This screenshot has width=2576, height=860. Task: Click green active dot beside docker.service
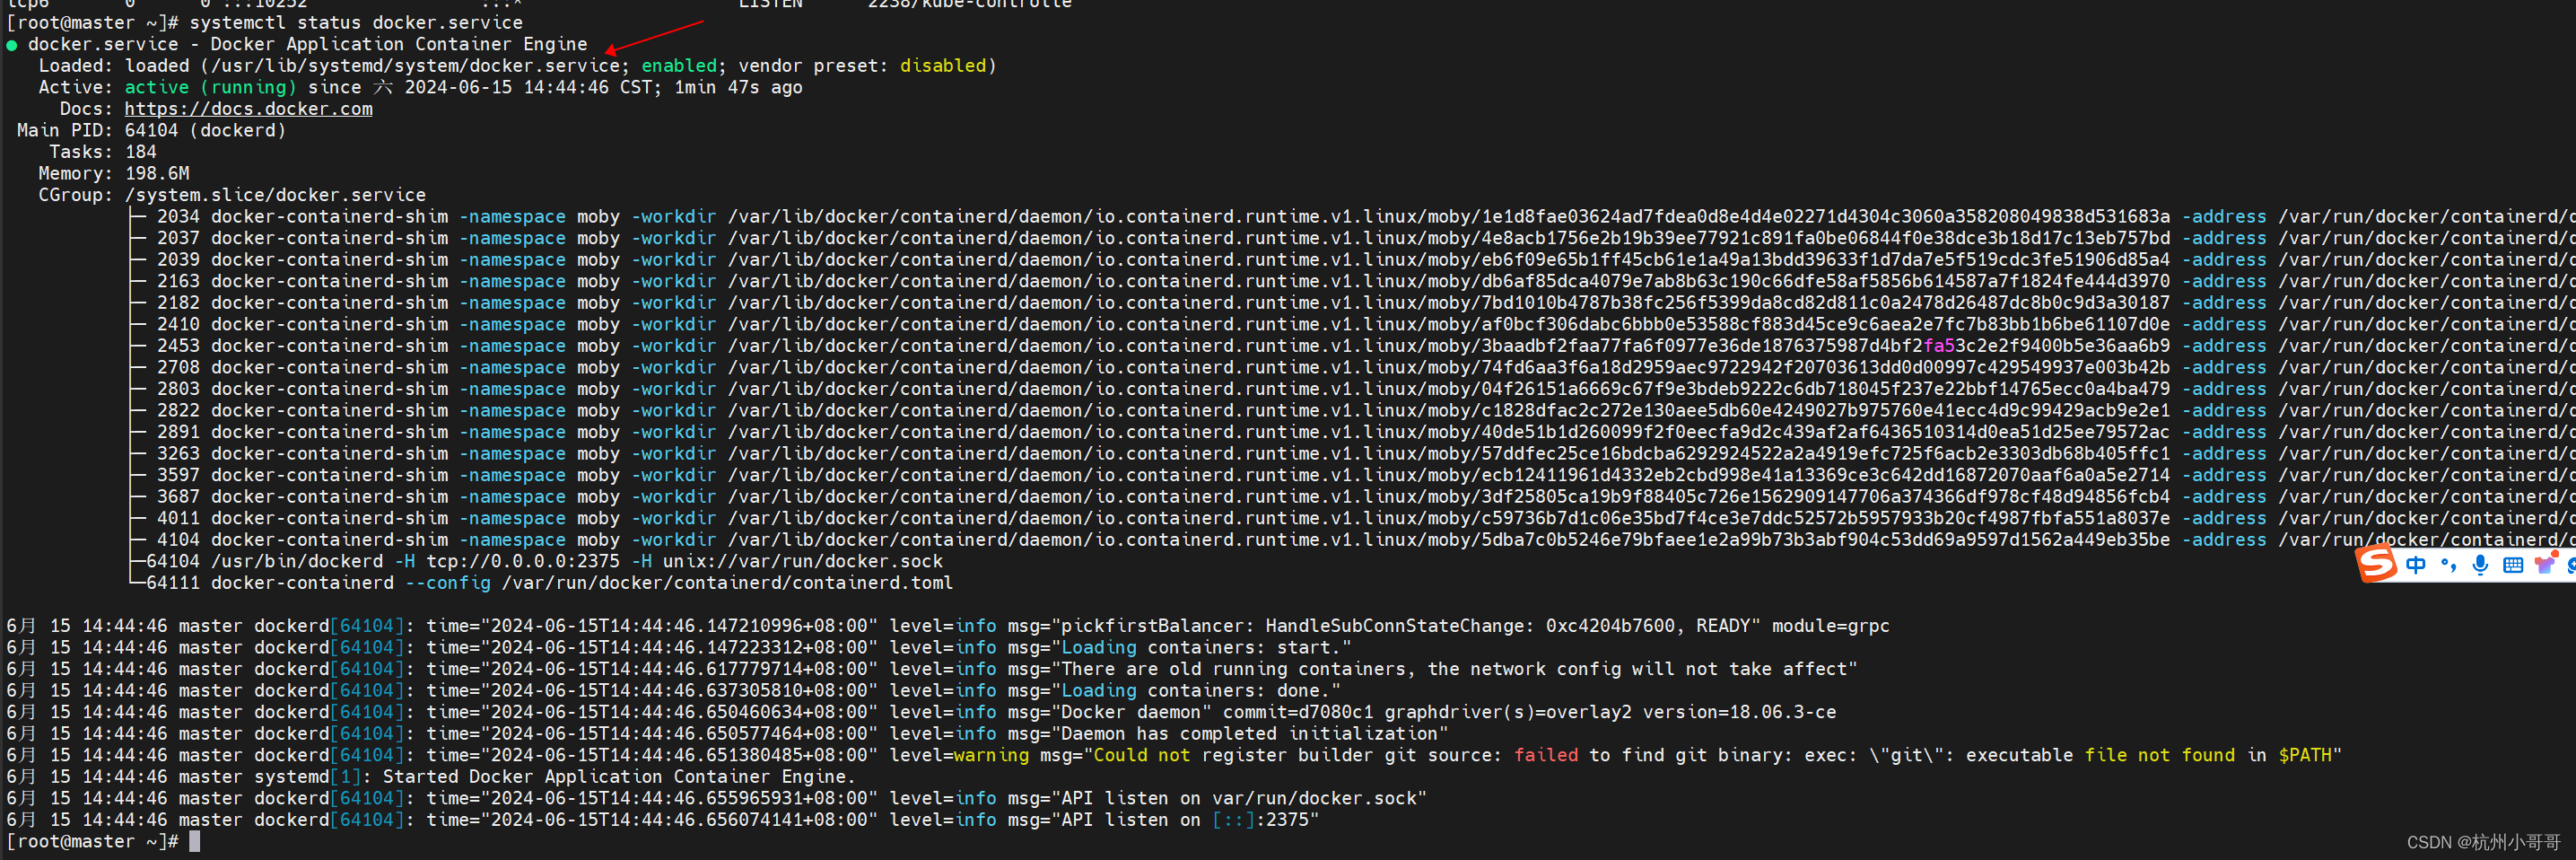[x=12, y=44]
